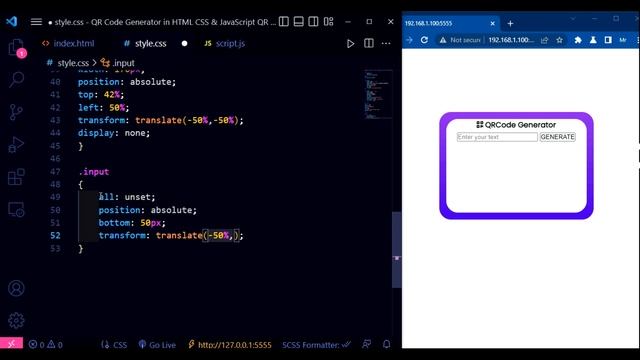This screenshot has width=640, height=360.
Task: Click the '.input' selector text in editor
Action: (94, 172)
